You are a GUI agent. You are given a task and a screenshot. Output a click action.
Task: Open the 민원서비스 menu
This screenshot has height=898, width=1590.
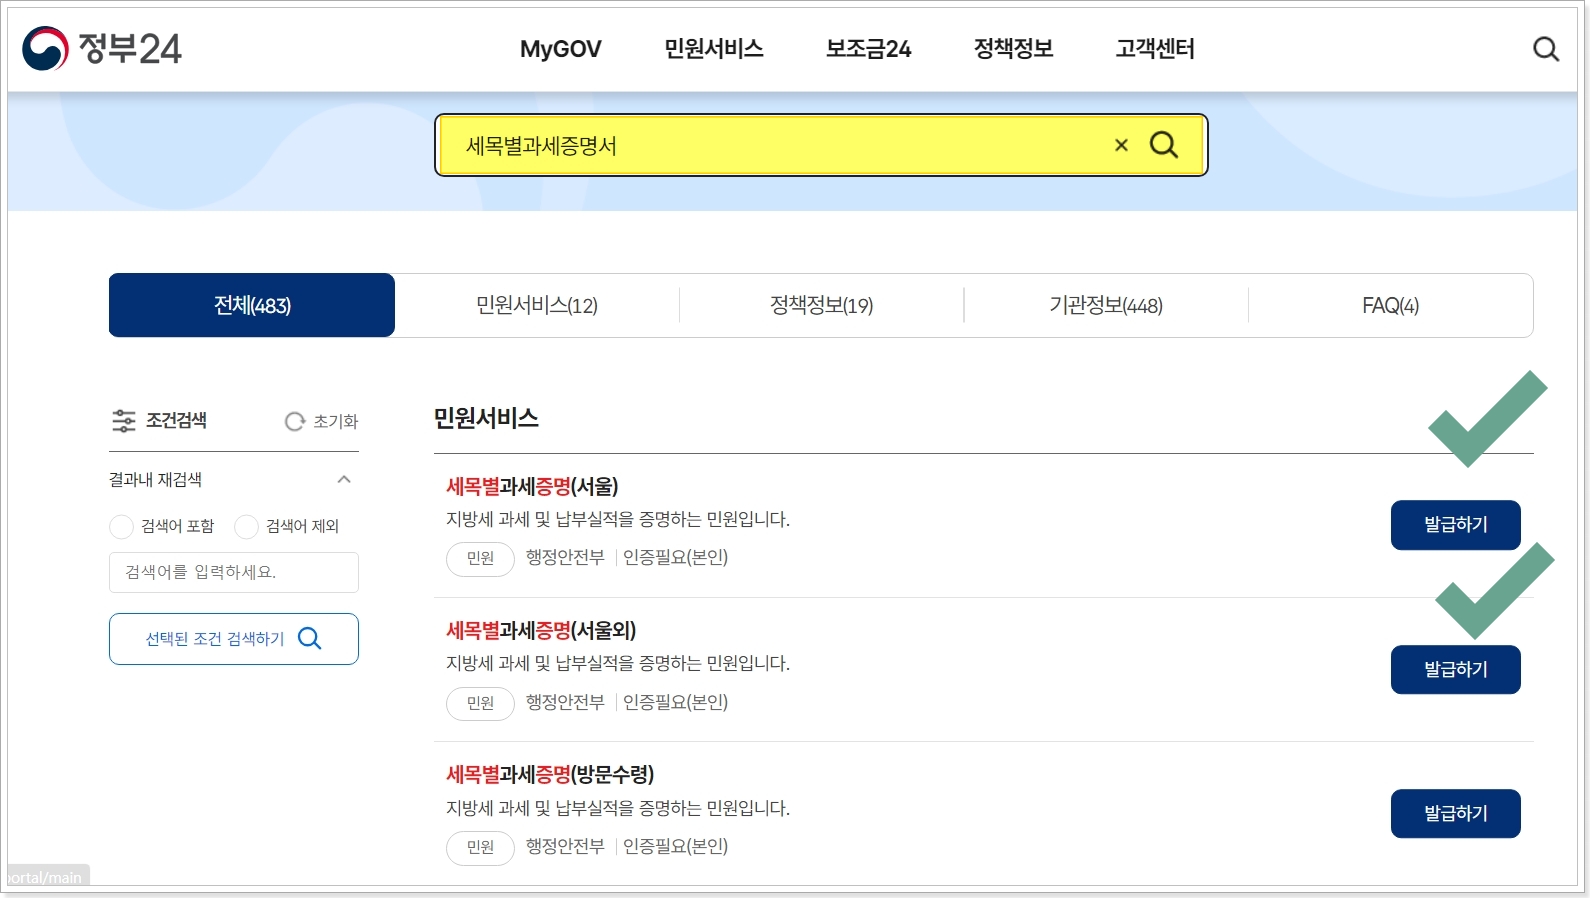click(714, 49)
